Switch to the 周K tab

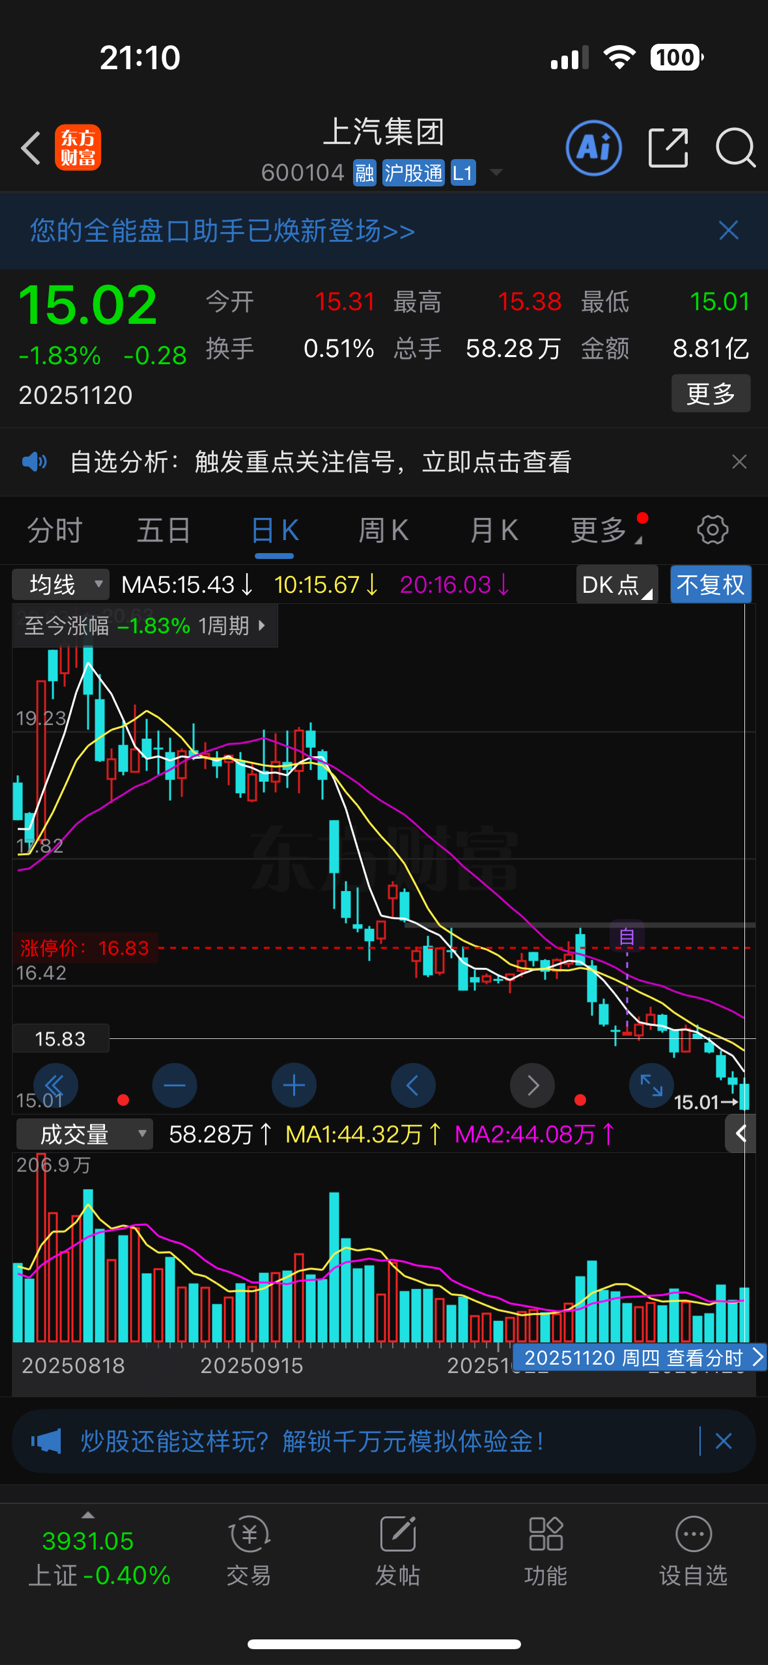point(384,530)
